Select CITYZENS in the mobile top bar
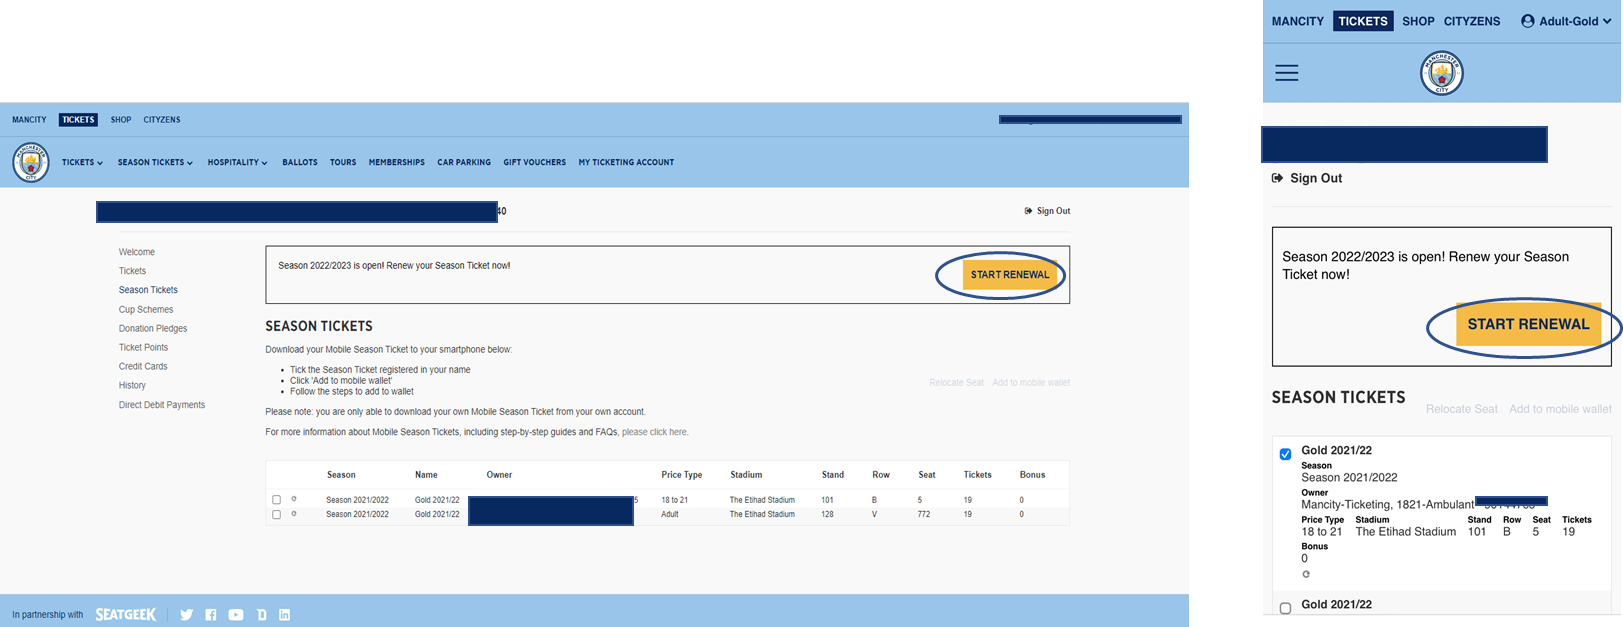 1472,21
